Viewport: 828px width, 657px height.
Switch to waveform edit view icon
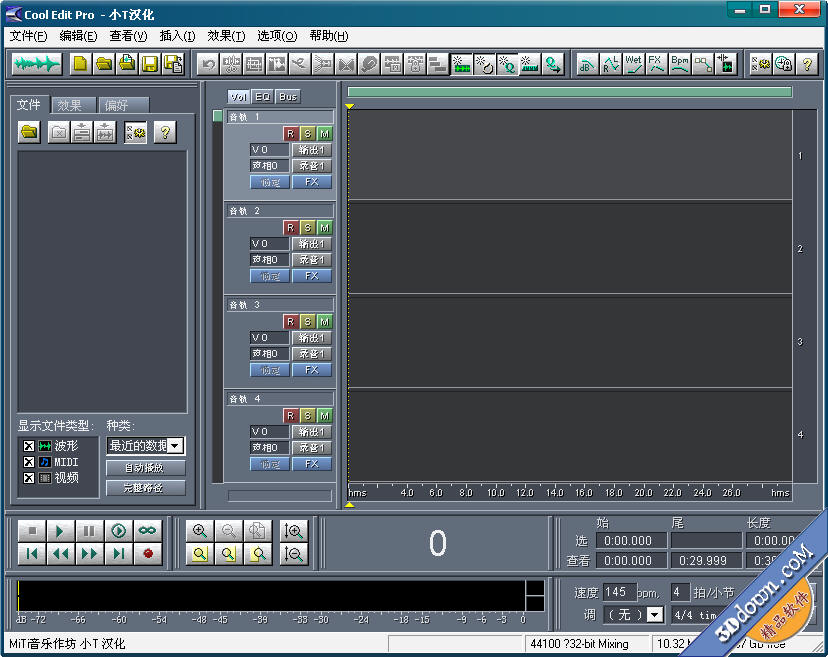click(36, 64)
